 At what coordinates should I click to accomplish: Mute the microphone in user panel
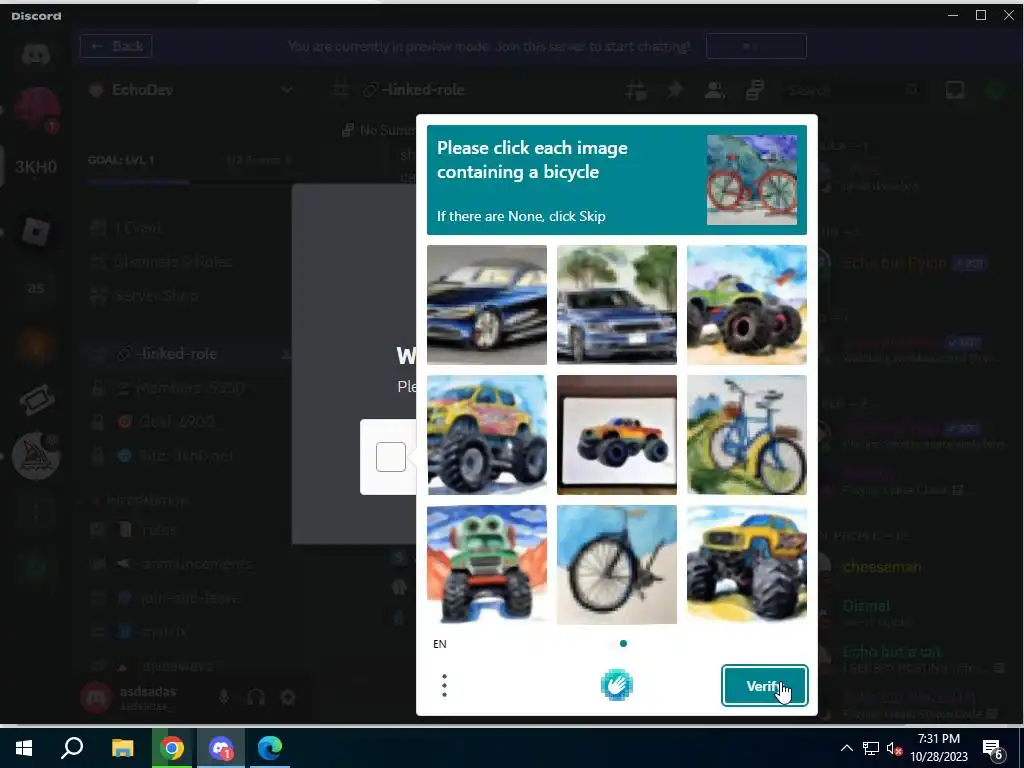click(224, 697)
